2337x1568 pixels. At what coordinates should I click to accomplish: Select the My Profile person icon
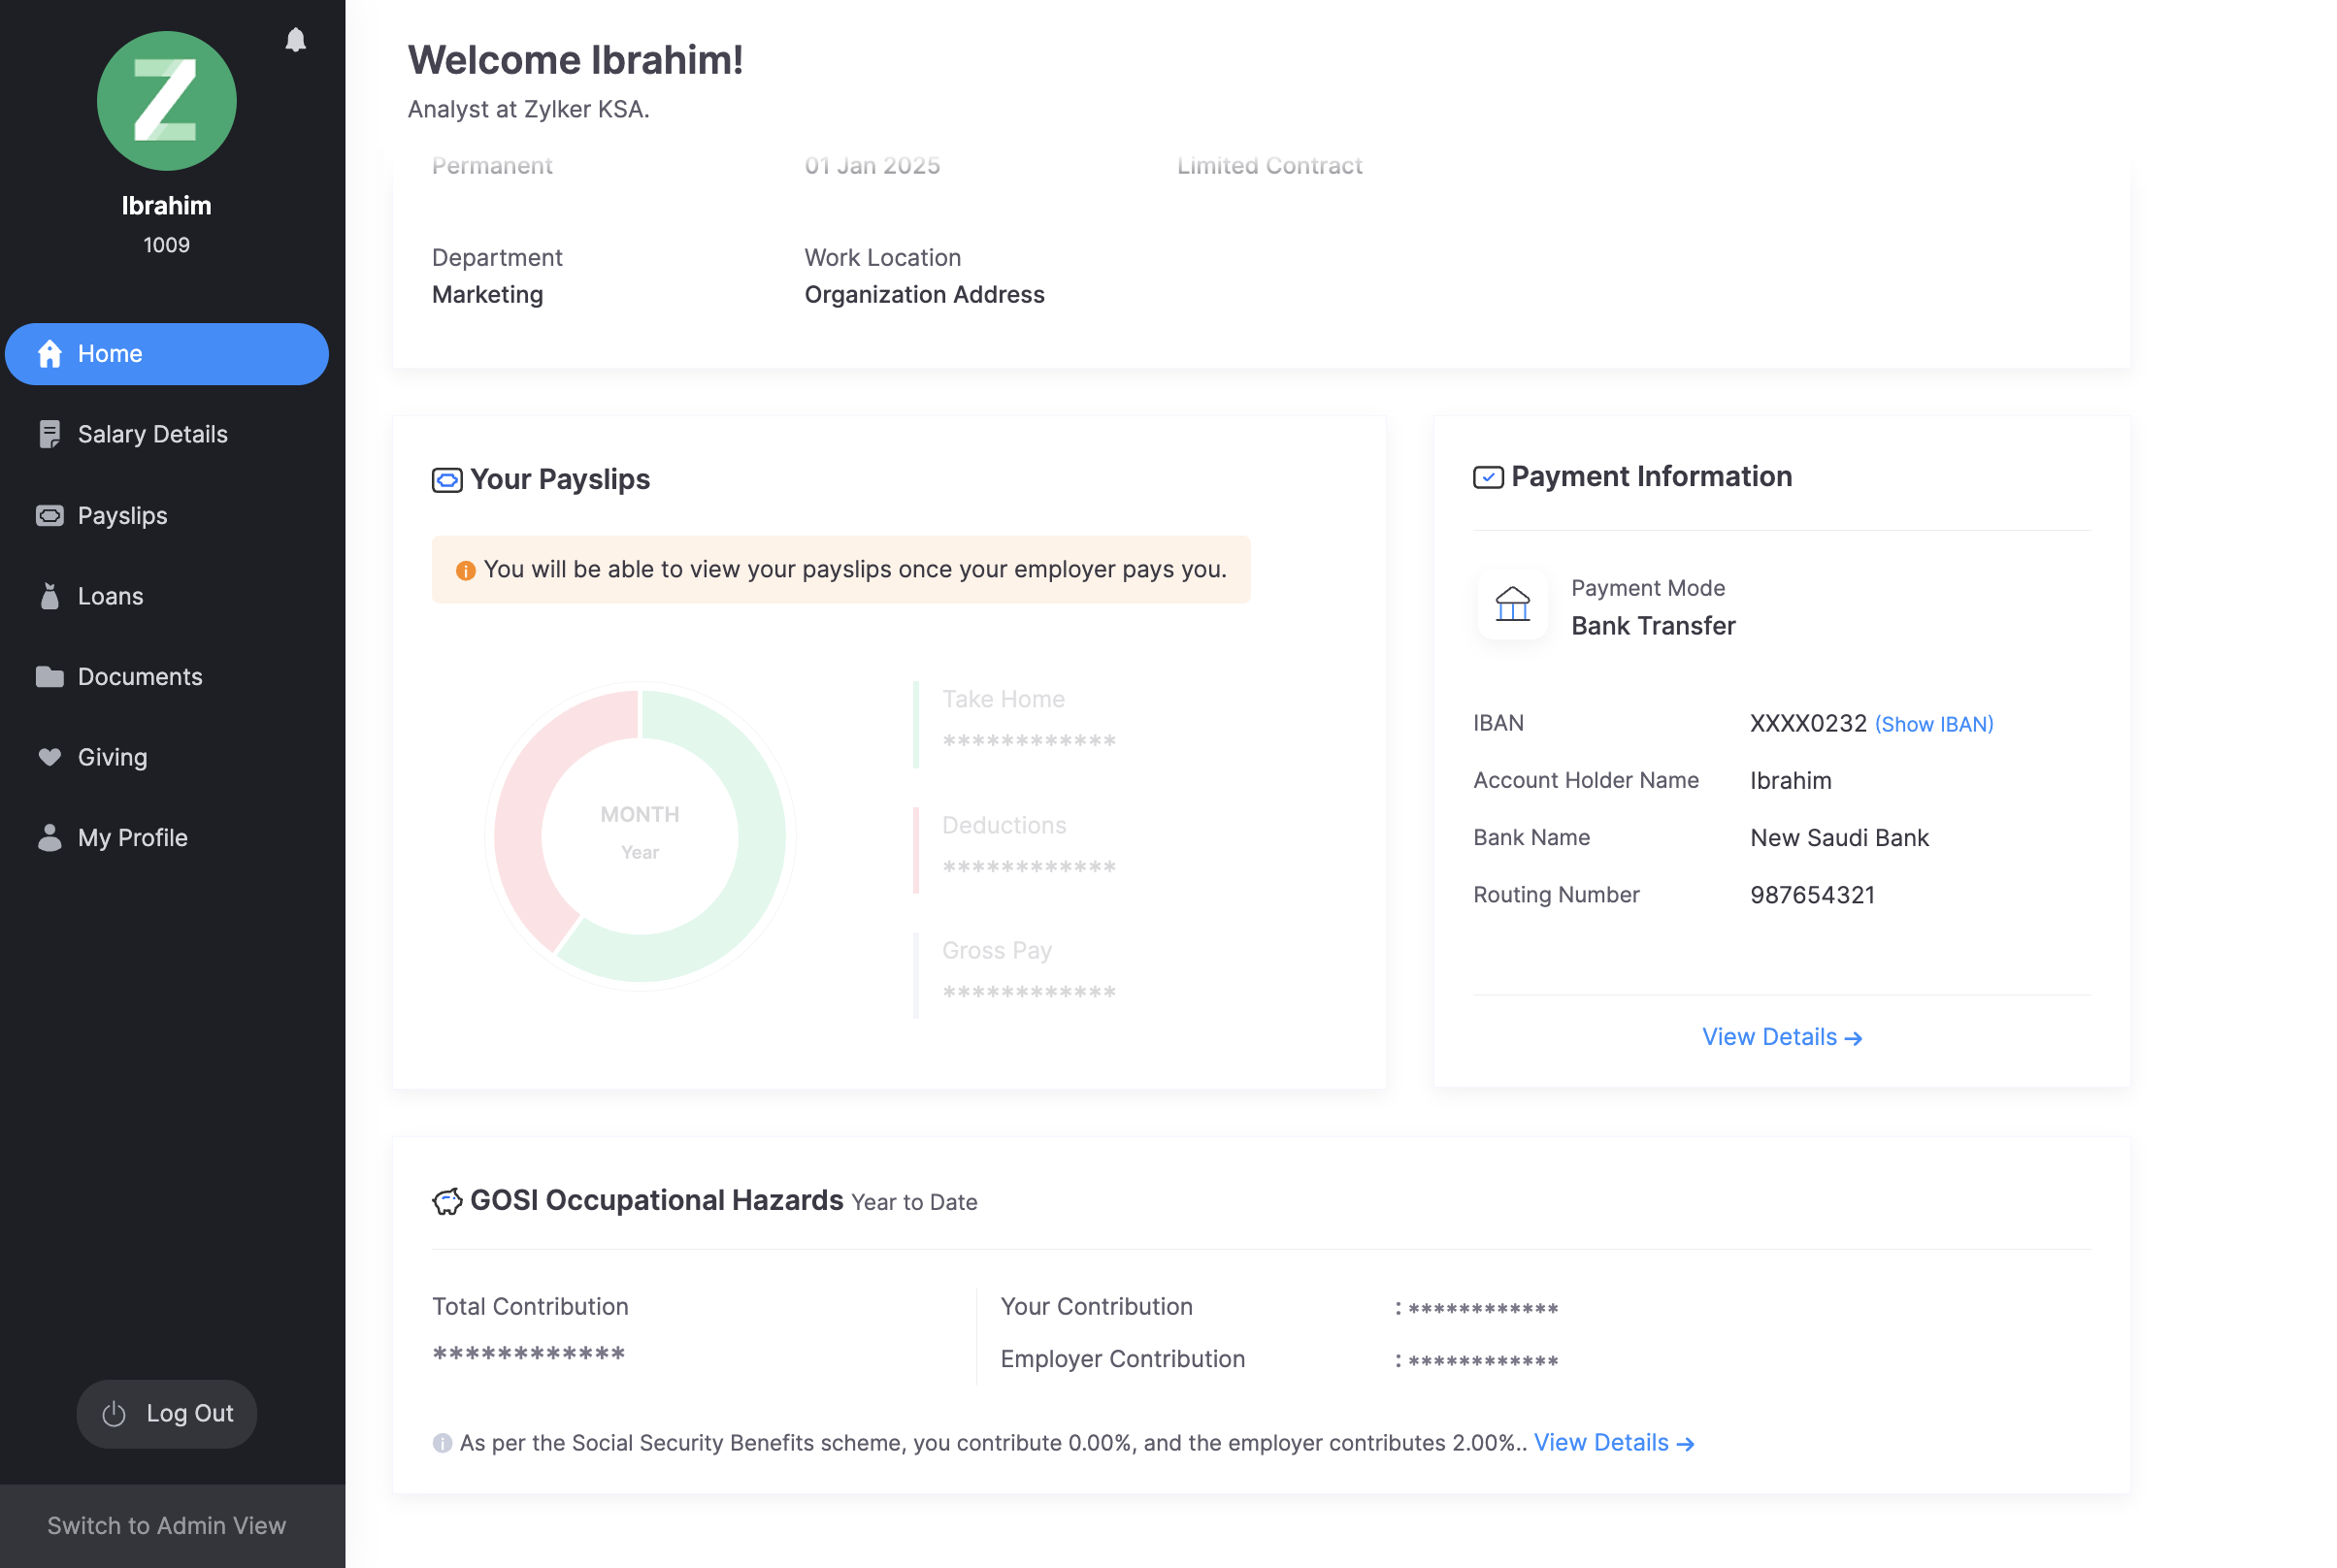pyautogui.click(x=49, y=838)
